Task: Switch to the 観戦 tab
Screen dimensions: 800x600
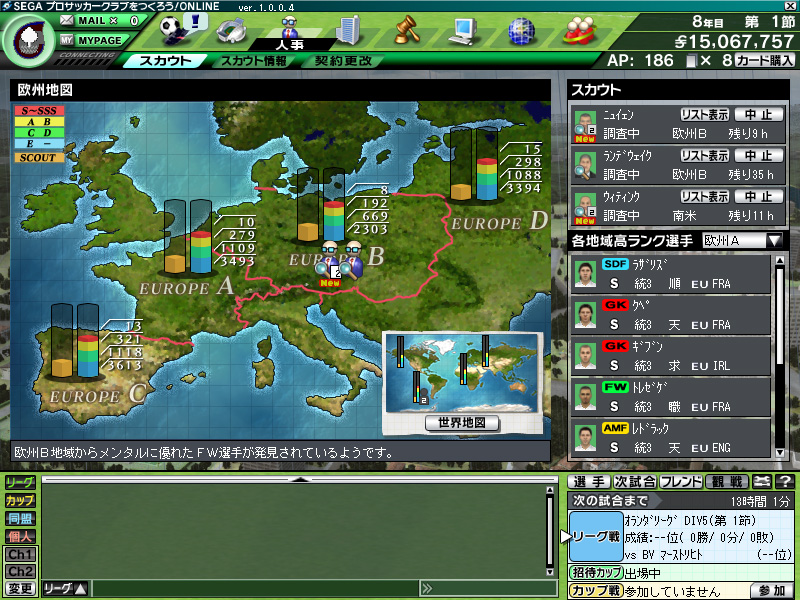Action: pos(727,481)
